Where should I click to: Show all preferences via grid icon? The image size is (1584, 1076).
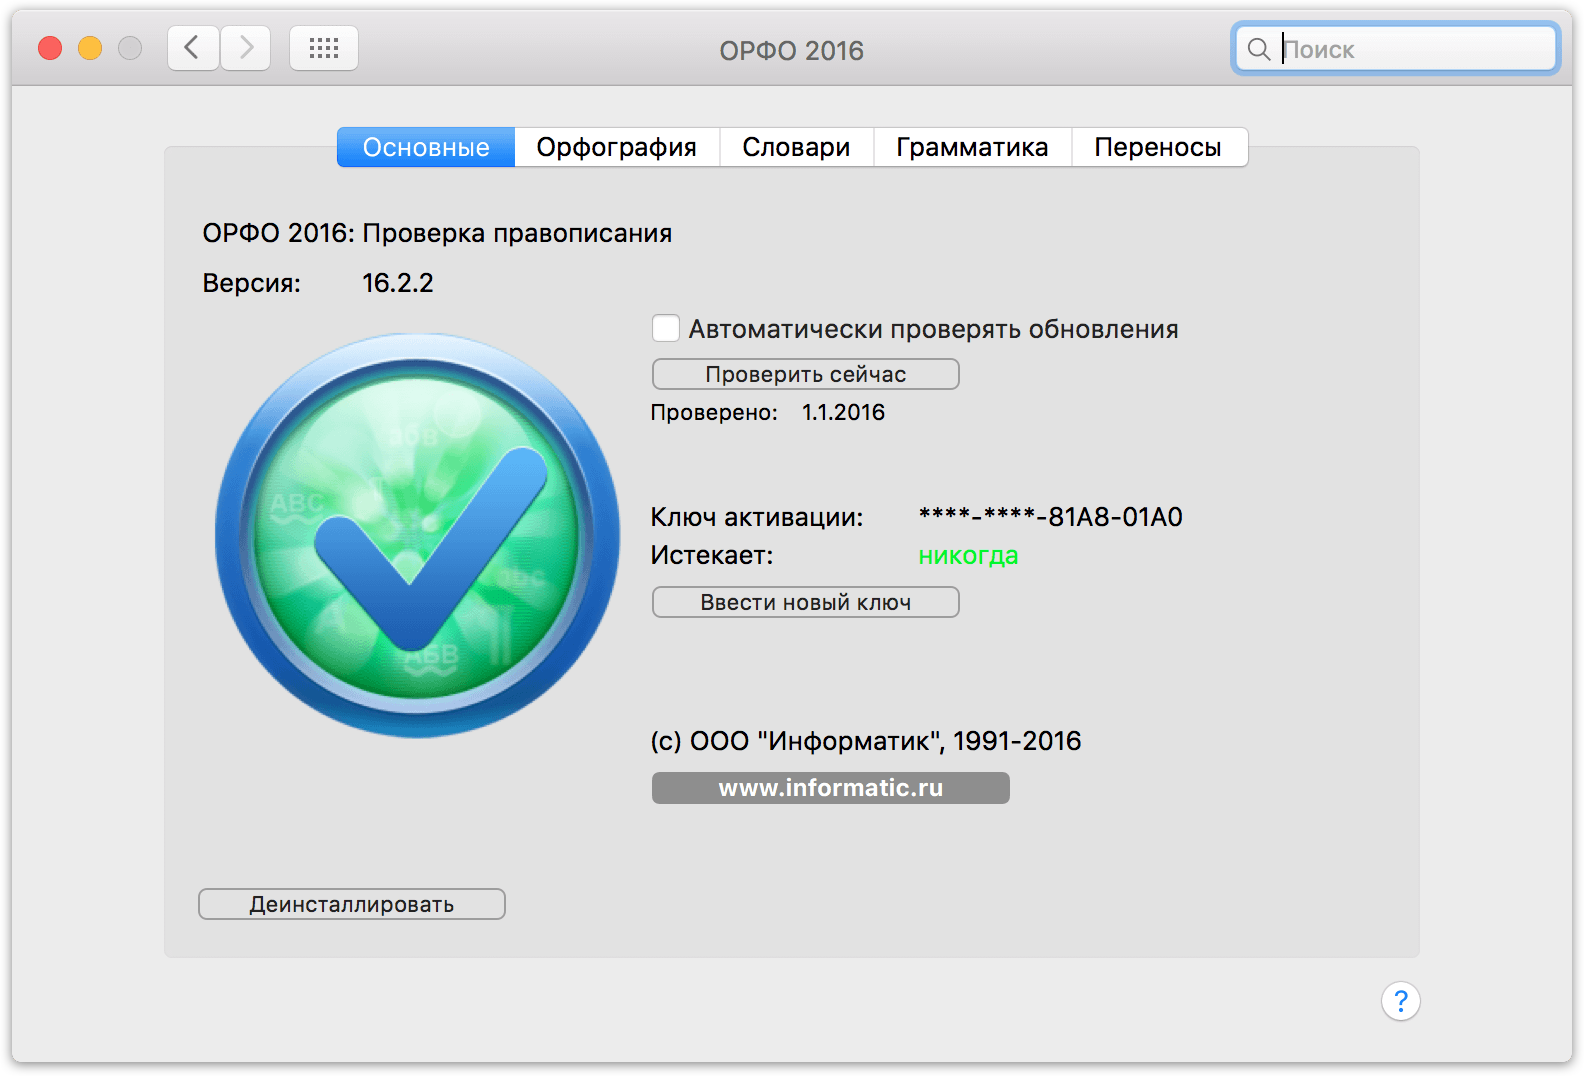pyautogui.click(x=324, y=48)
